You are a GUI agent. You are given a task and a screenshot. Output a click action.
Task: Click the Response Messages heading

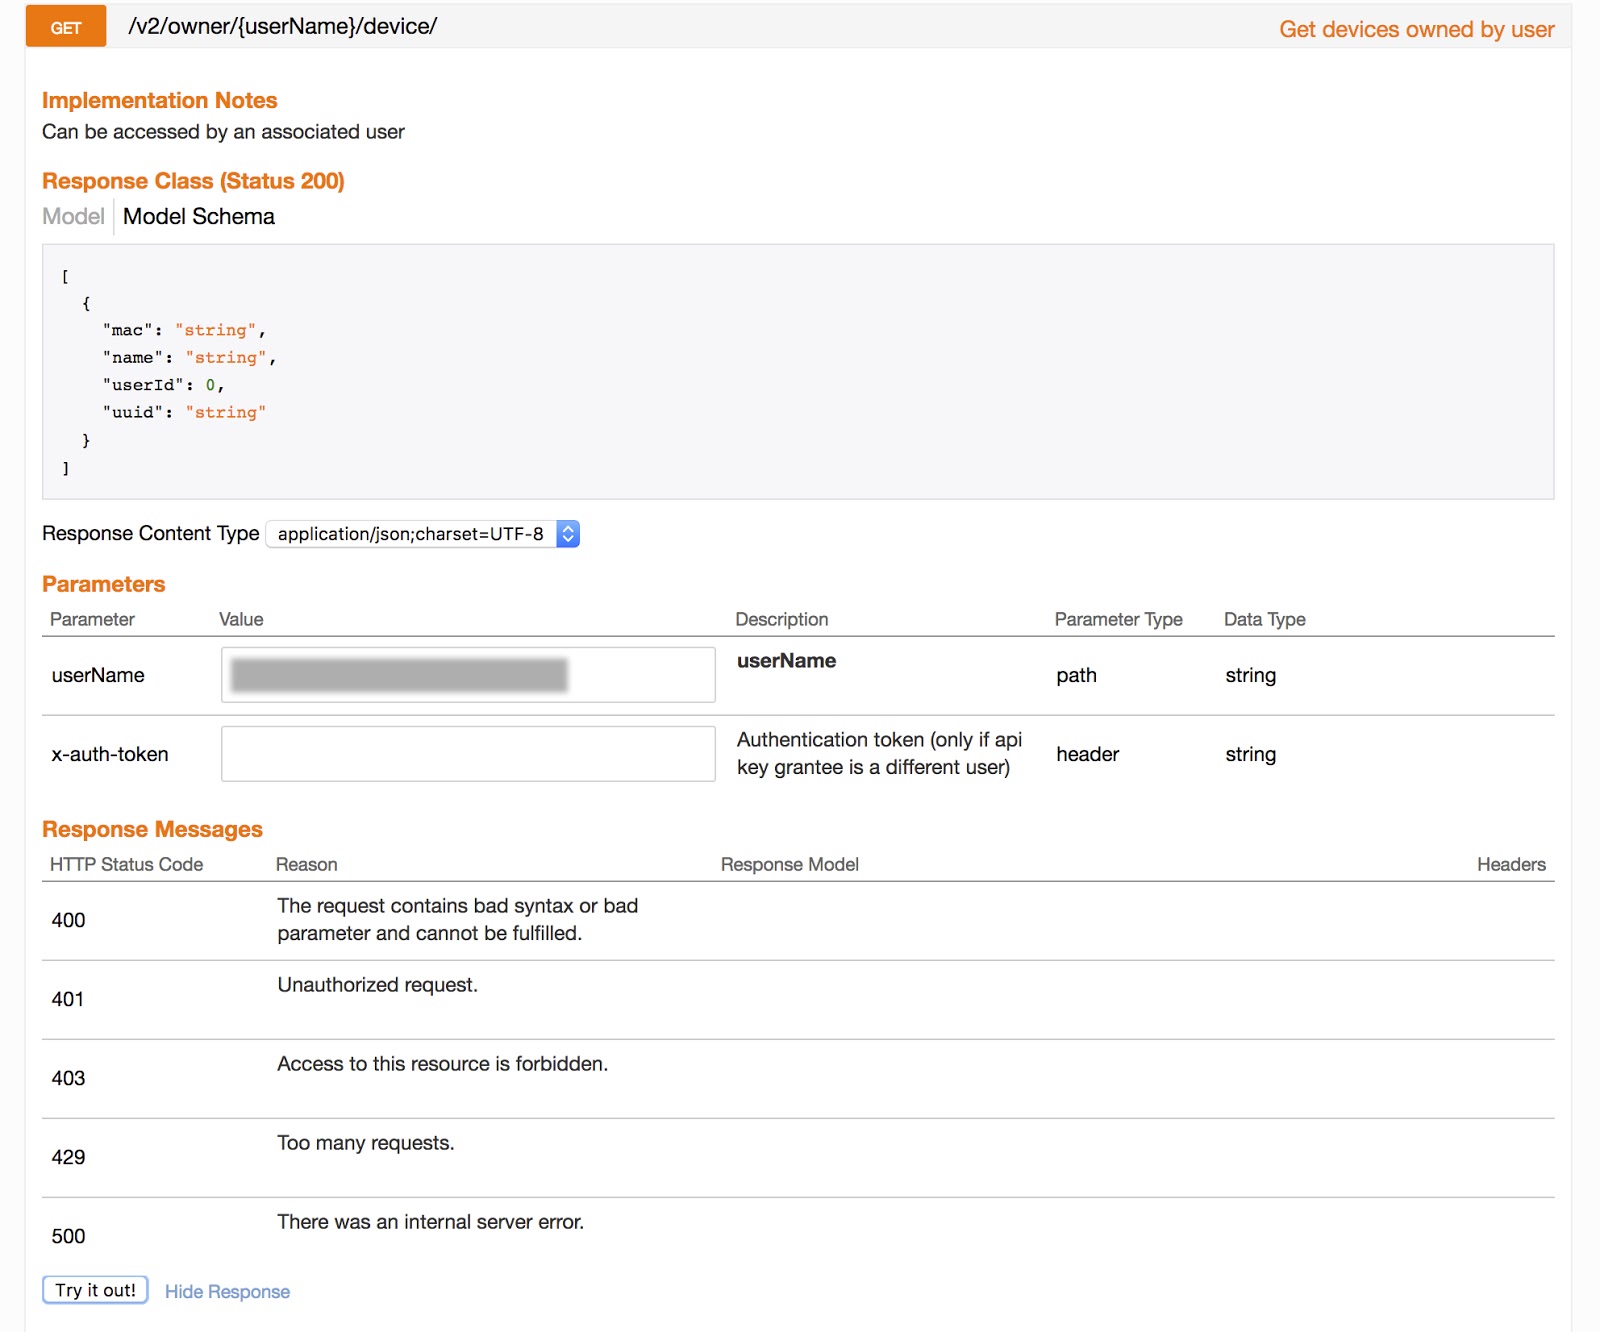pos(152,829)
